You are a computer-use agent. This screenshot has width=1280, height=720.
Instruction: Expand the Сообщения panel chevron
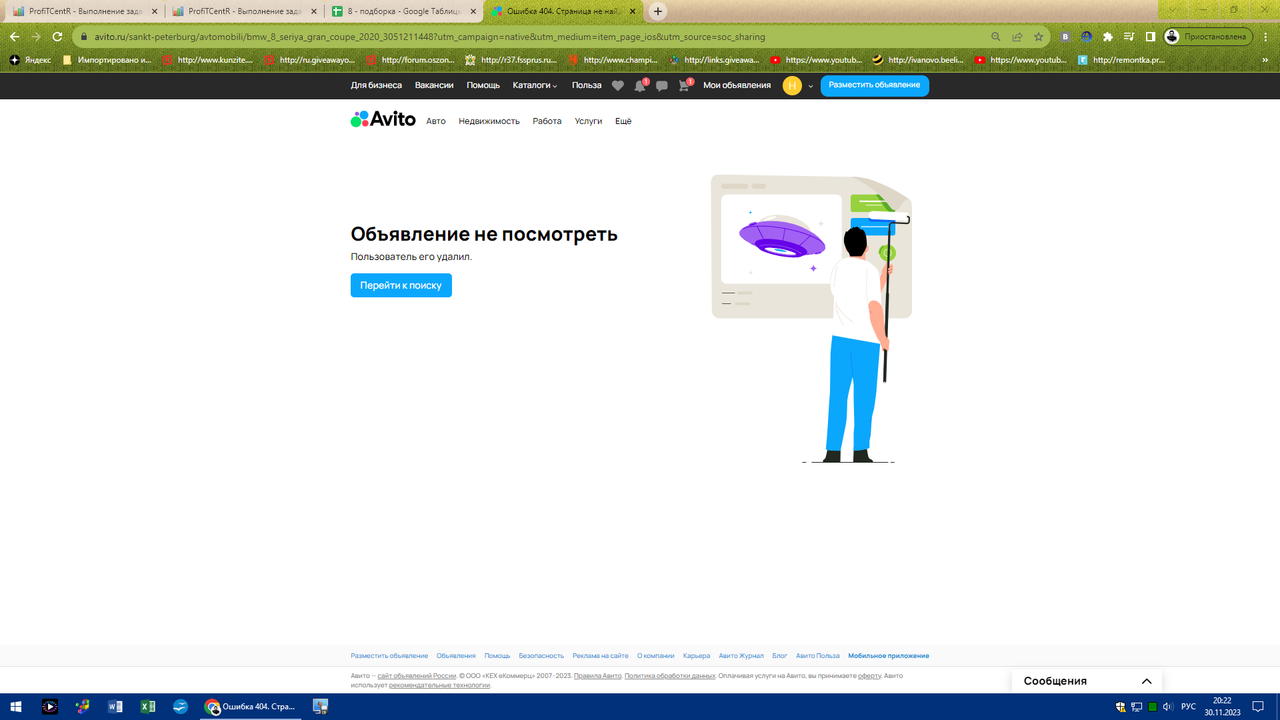[x=1146, y=680]
